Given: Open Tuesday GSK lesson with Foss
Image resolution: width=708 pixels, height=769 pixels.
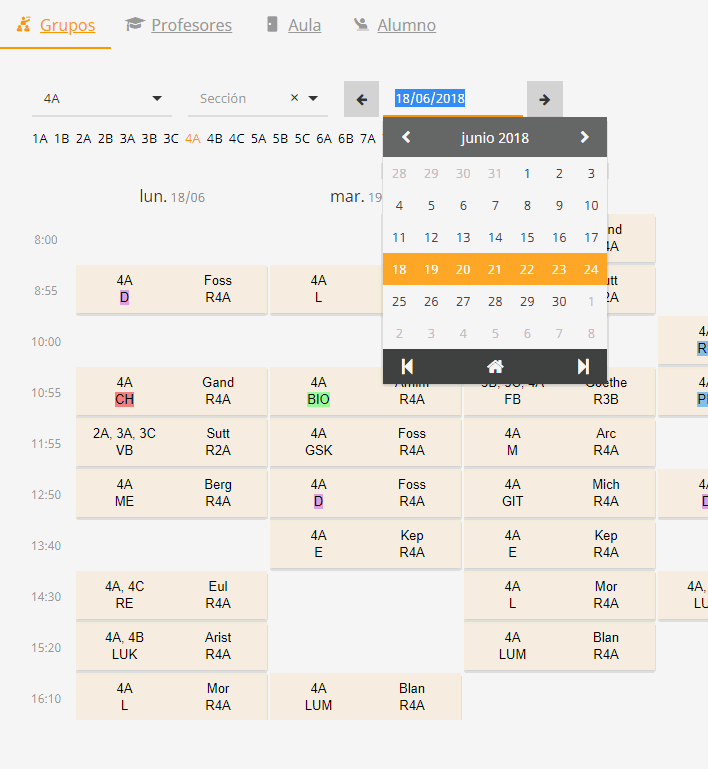Looking at the screenshot, I should pyautogui.click(x=365, y=442).
